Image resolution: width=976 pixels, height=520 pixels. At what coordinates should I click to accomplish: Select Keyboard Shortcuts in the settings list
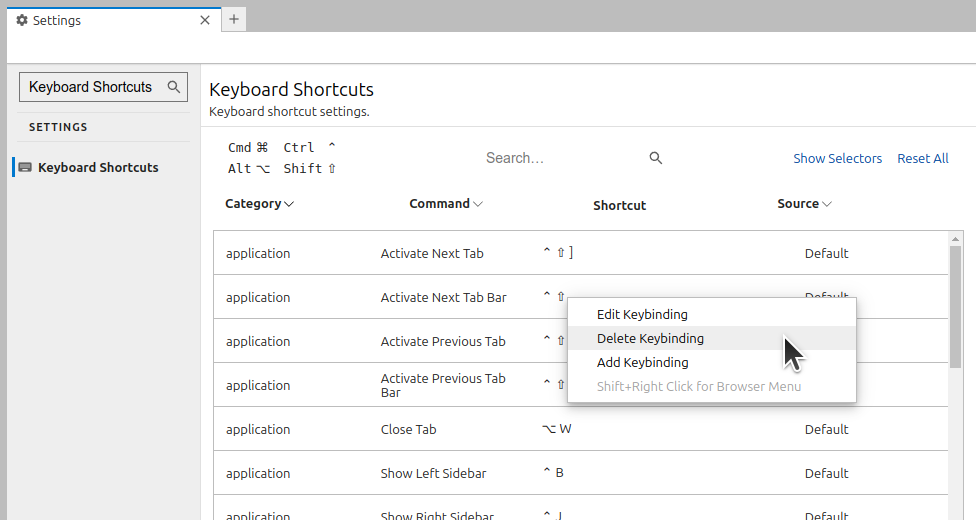click(98, 167)
